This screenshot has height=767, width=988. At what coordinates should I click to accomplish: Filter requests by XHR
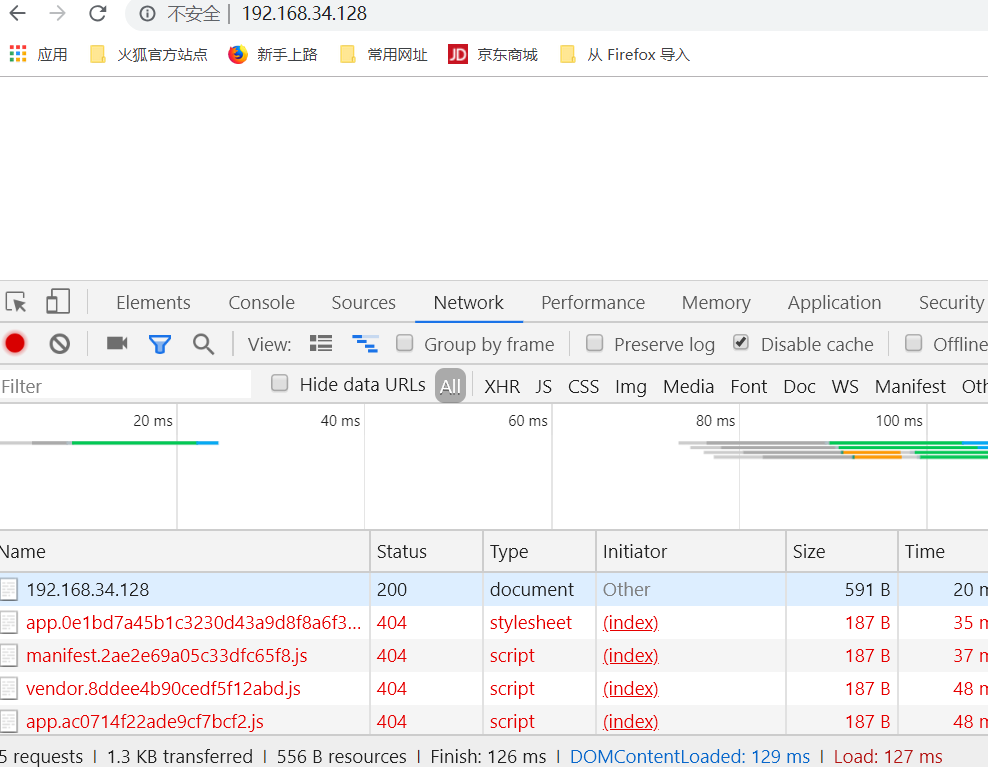pyautogui.click(x=502, y=386)
